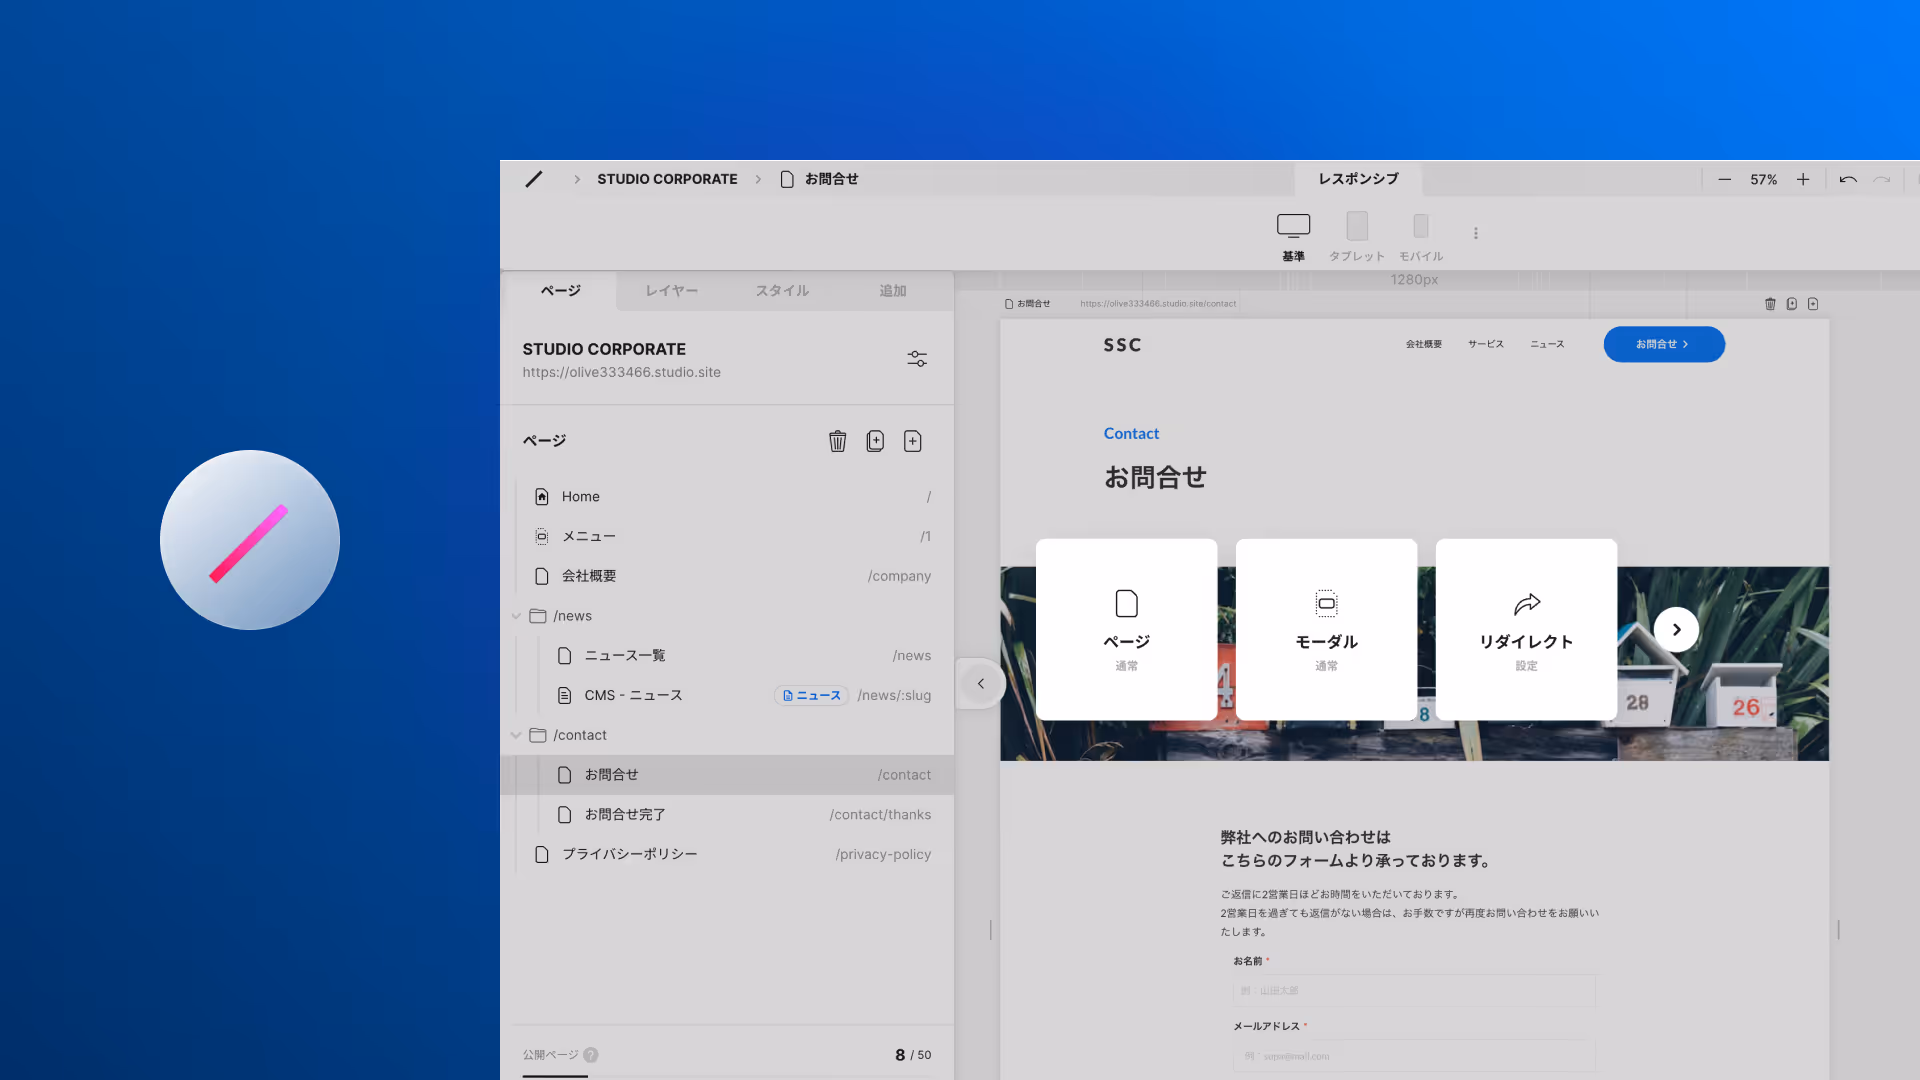Open the site settings sliders icon

pyautogui.click(x=916, y=359)
